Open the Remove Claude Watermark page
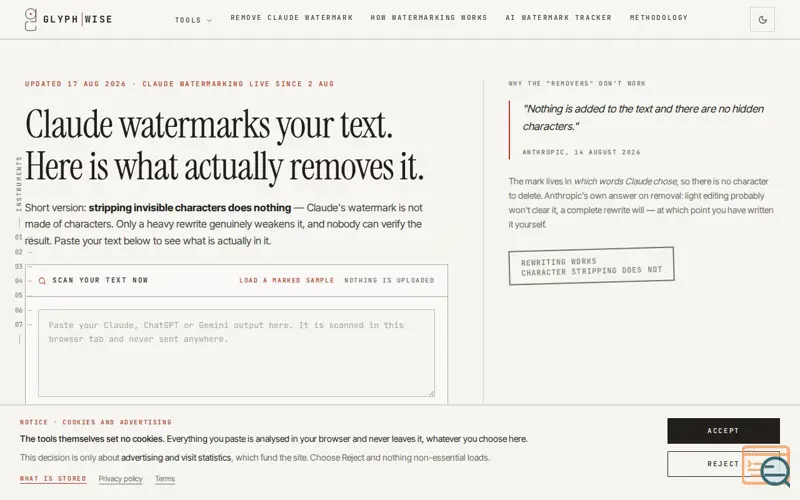This screenshot has width=800, height=500. click(x=291, y=17)
